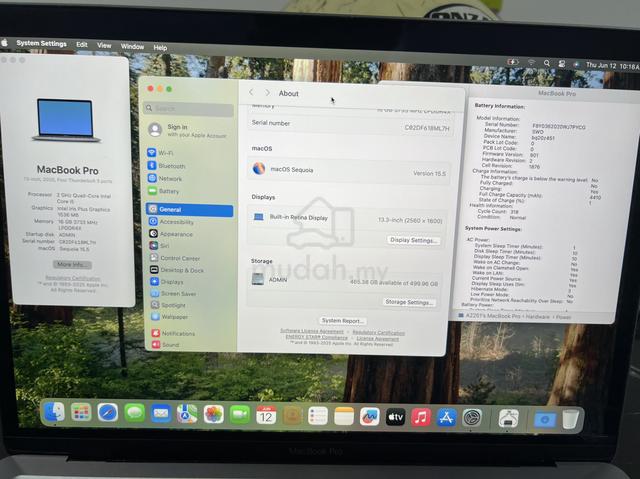640x479 pixels.
Task: Click System Settings gear in Dock
Action: point(472,418)
